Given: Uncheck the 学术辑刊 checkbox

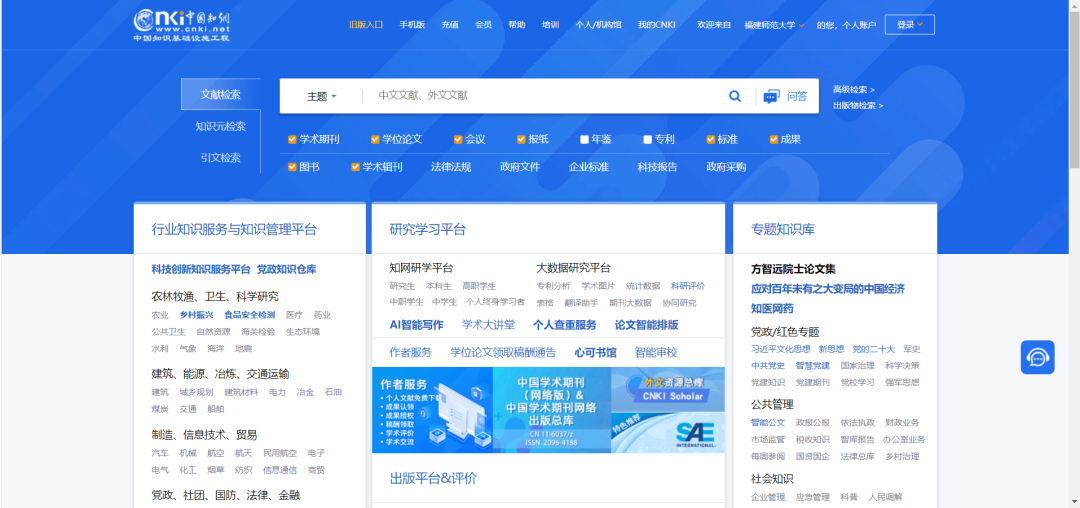Looking at the screenshot, I should 355,167.
